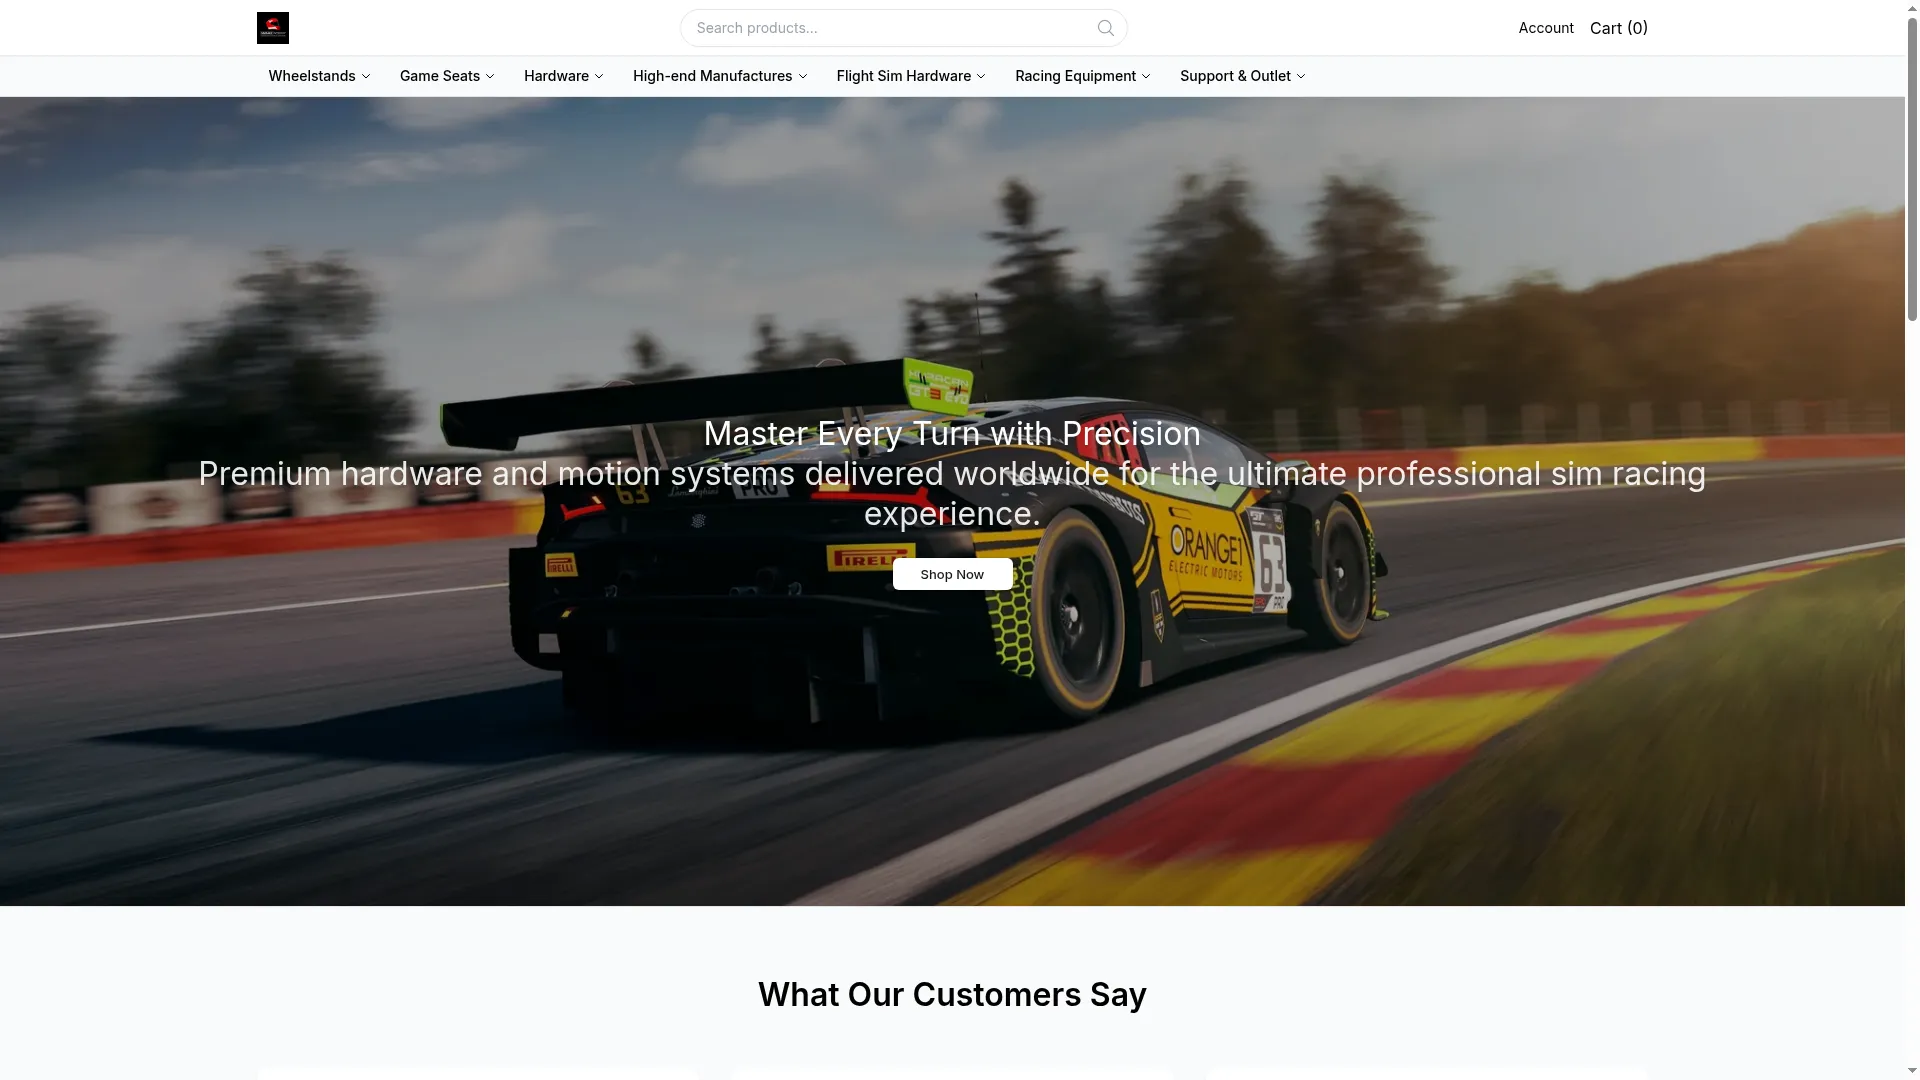The image size is (1920, 1080).
Task: Click the "What Our Customers Say" heading
Action: pos(952,994)
